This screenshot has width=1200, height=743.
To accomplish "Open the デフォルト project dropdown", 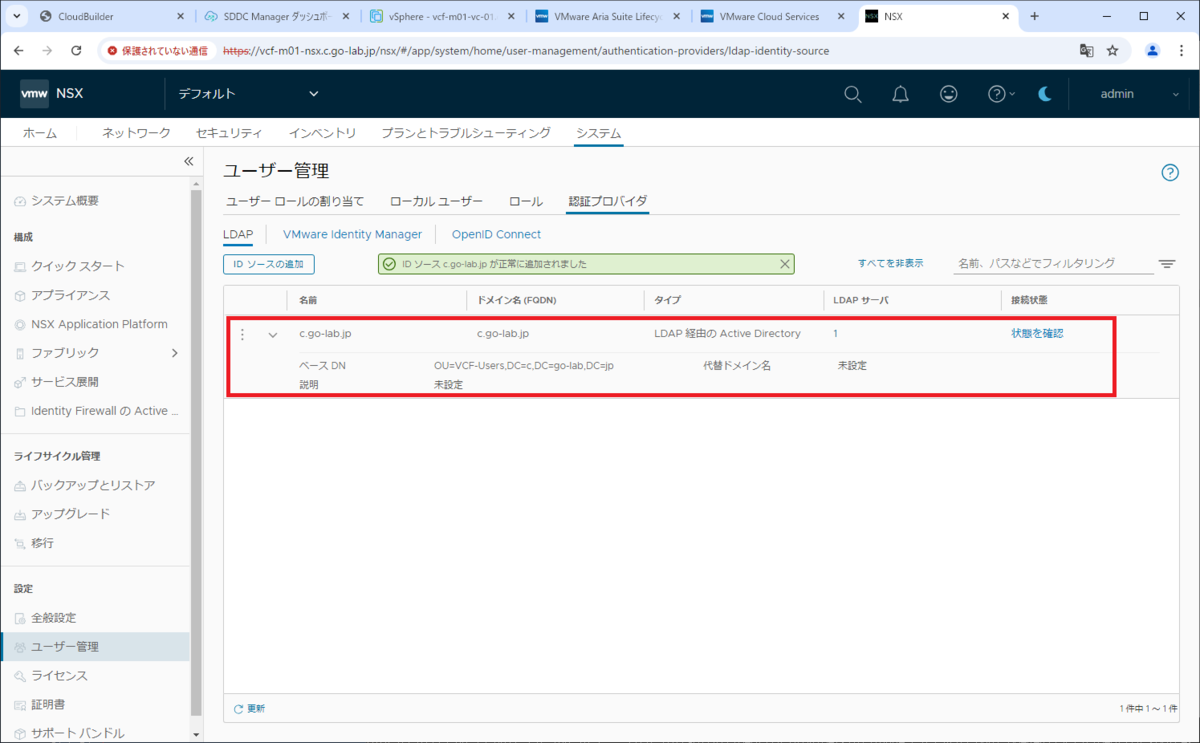I will point(248,94).
